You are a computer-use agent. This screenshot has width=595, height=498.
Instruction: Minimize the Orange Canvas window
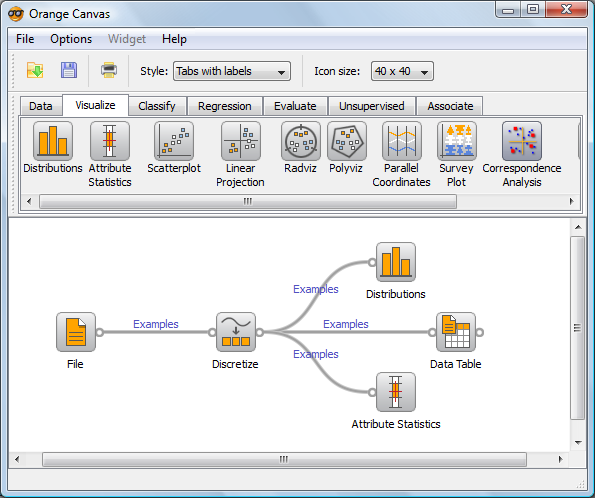508,10
